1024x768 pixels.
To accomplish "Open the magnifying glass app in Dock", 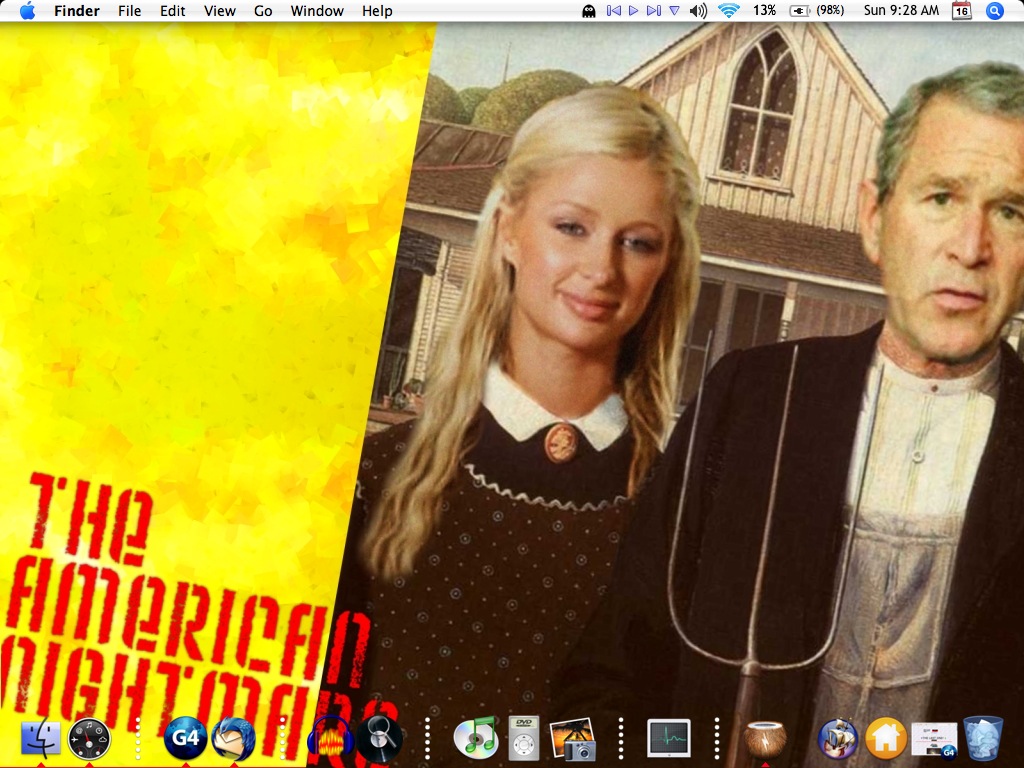I will click(x=379, y=739).
